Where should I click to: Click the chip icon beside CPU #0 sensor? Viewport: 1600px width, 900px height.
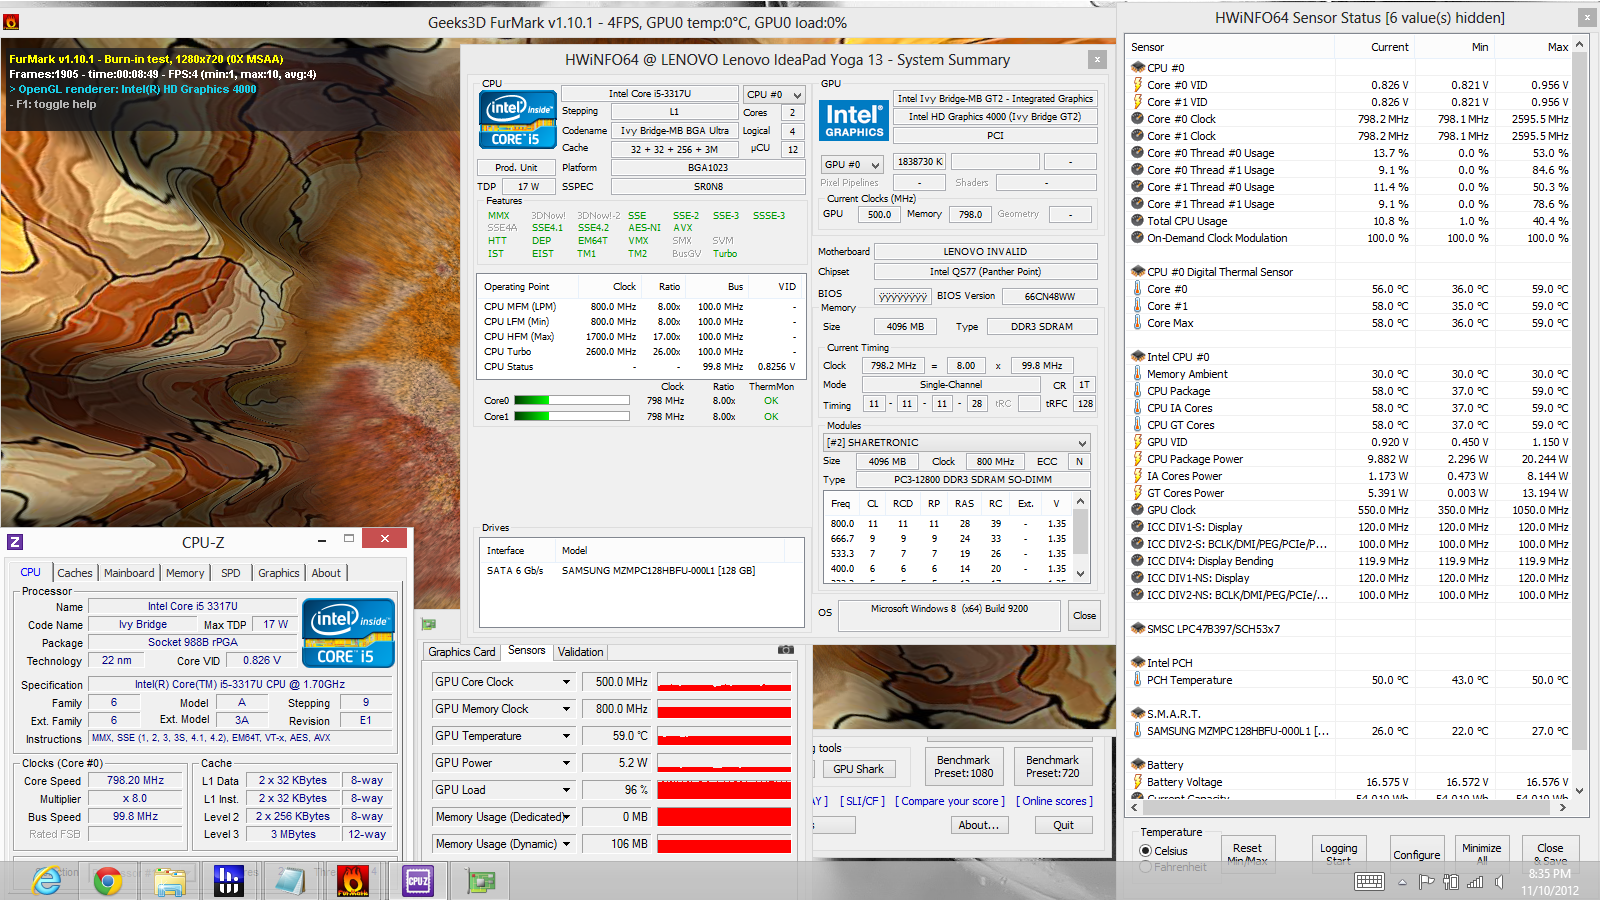pyautogui.click(x=1138, y=68)
